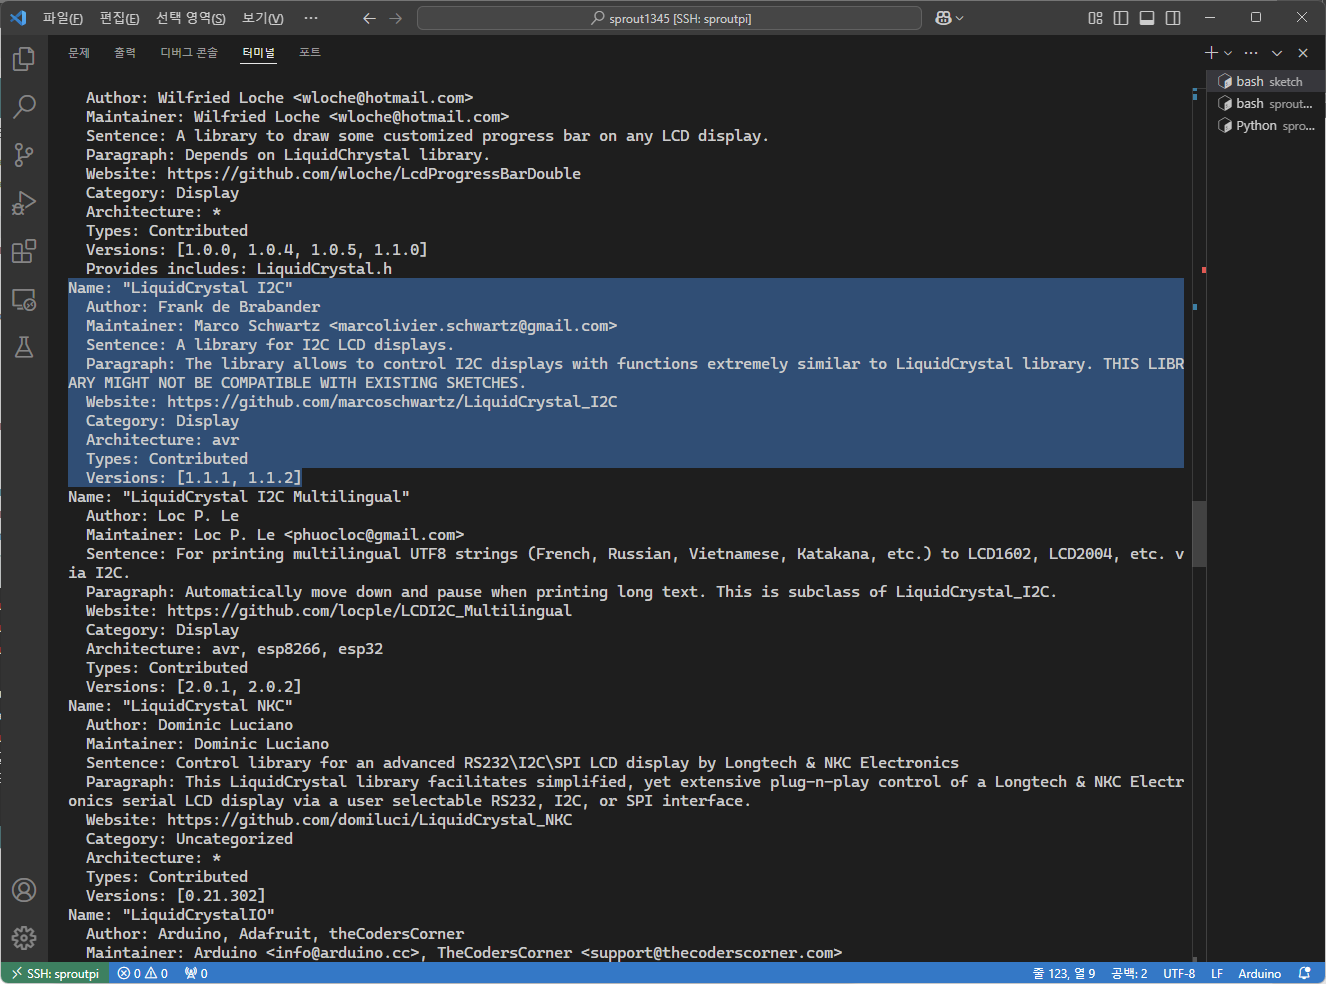This screenshot has width=1326, height=984.
Task: Open the Accounts menu
Action: (x=24, y=890)
